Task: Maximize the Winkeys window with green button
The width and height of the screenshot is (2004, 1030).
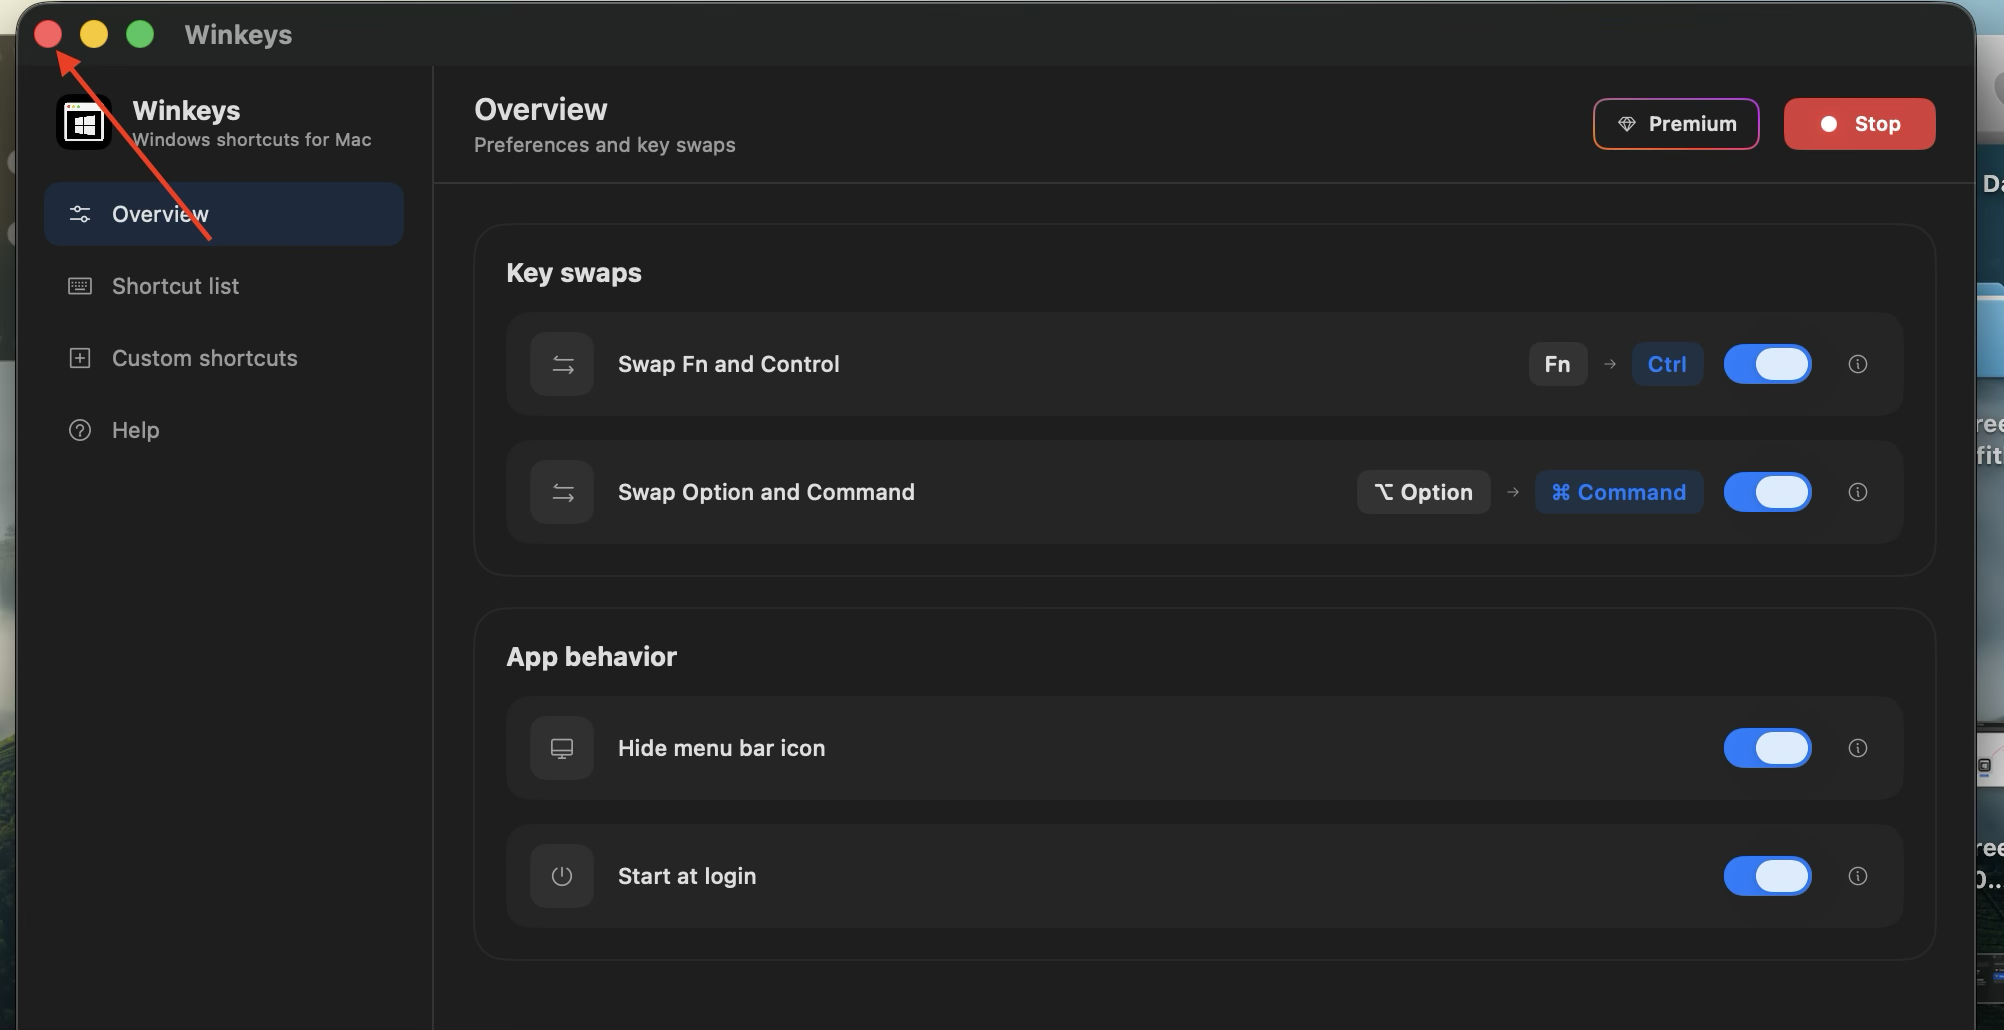Action: coord(140,34)
